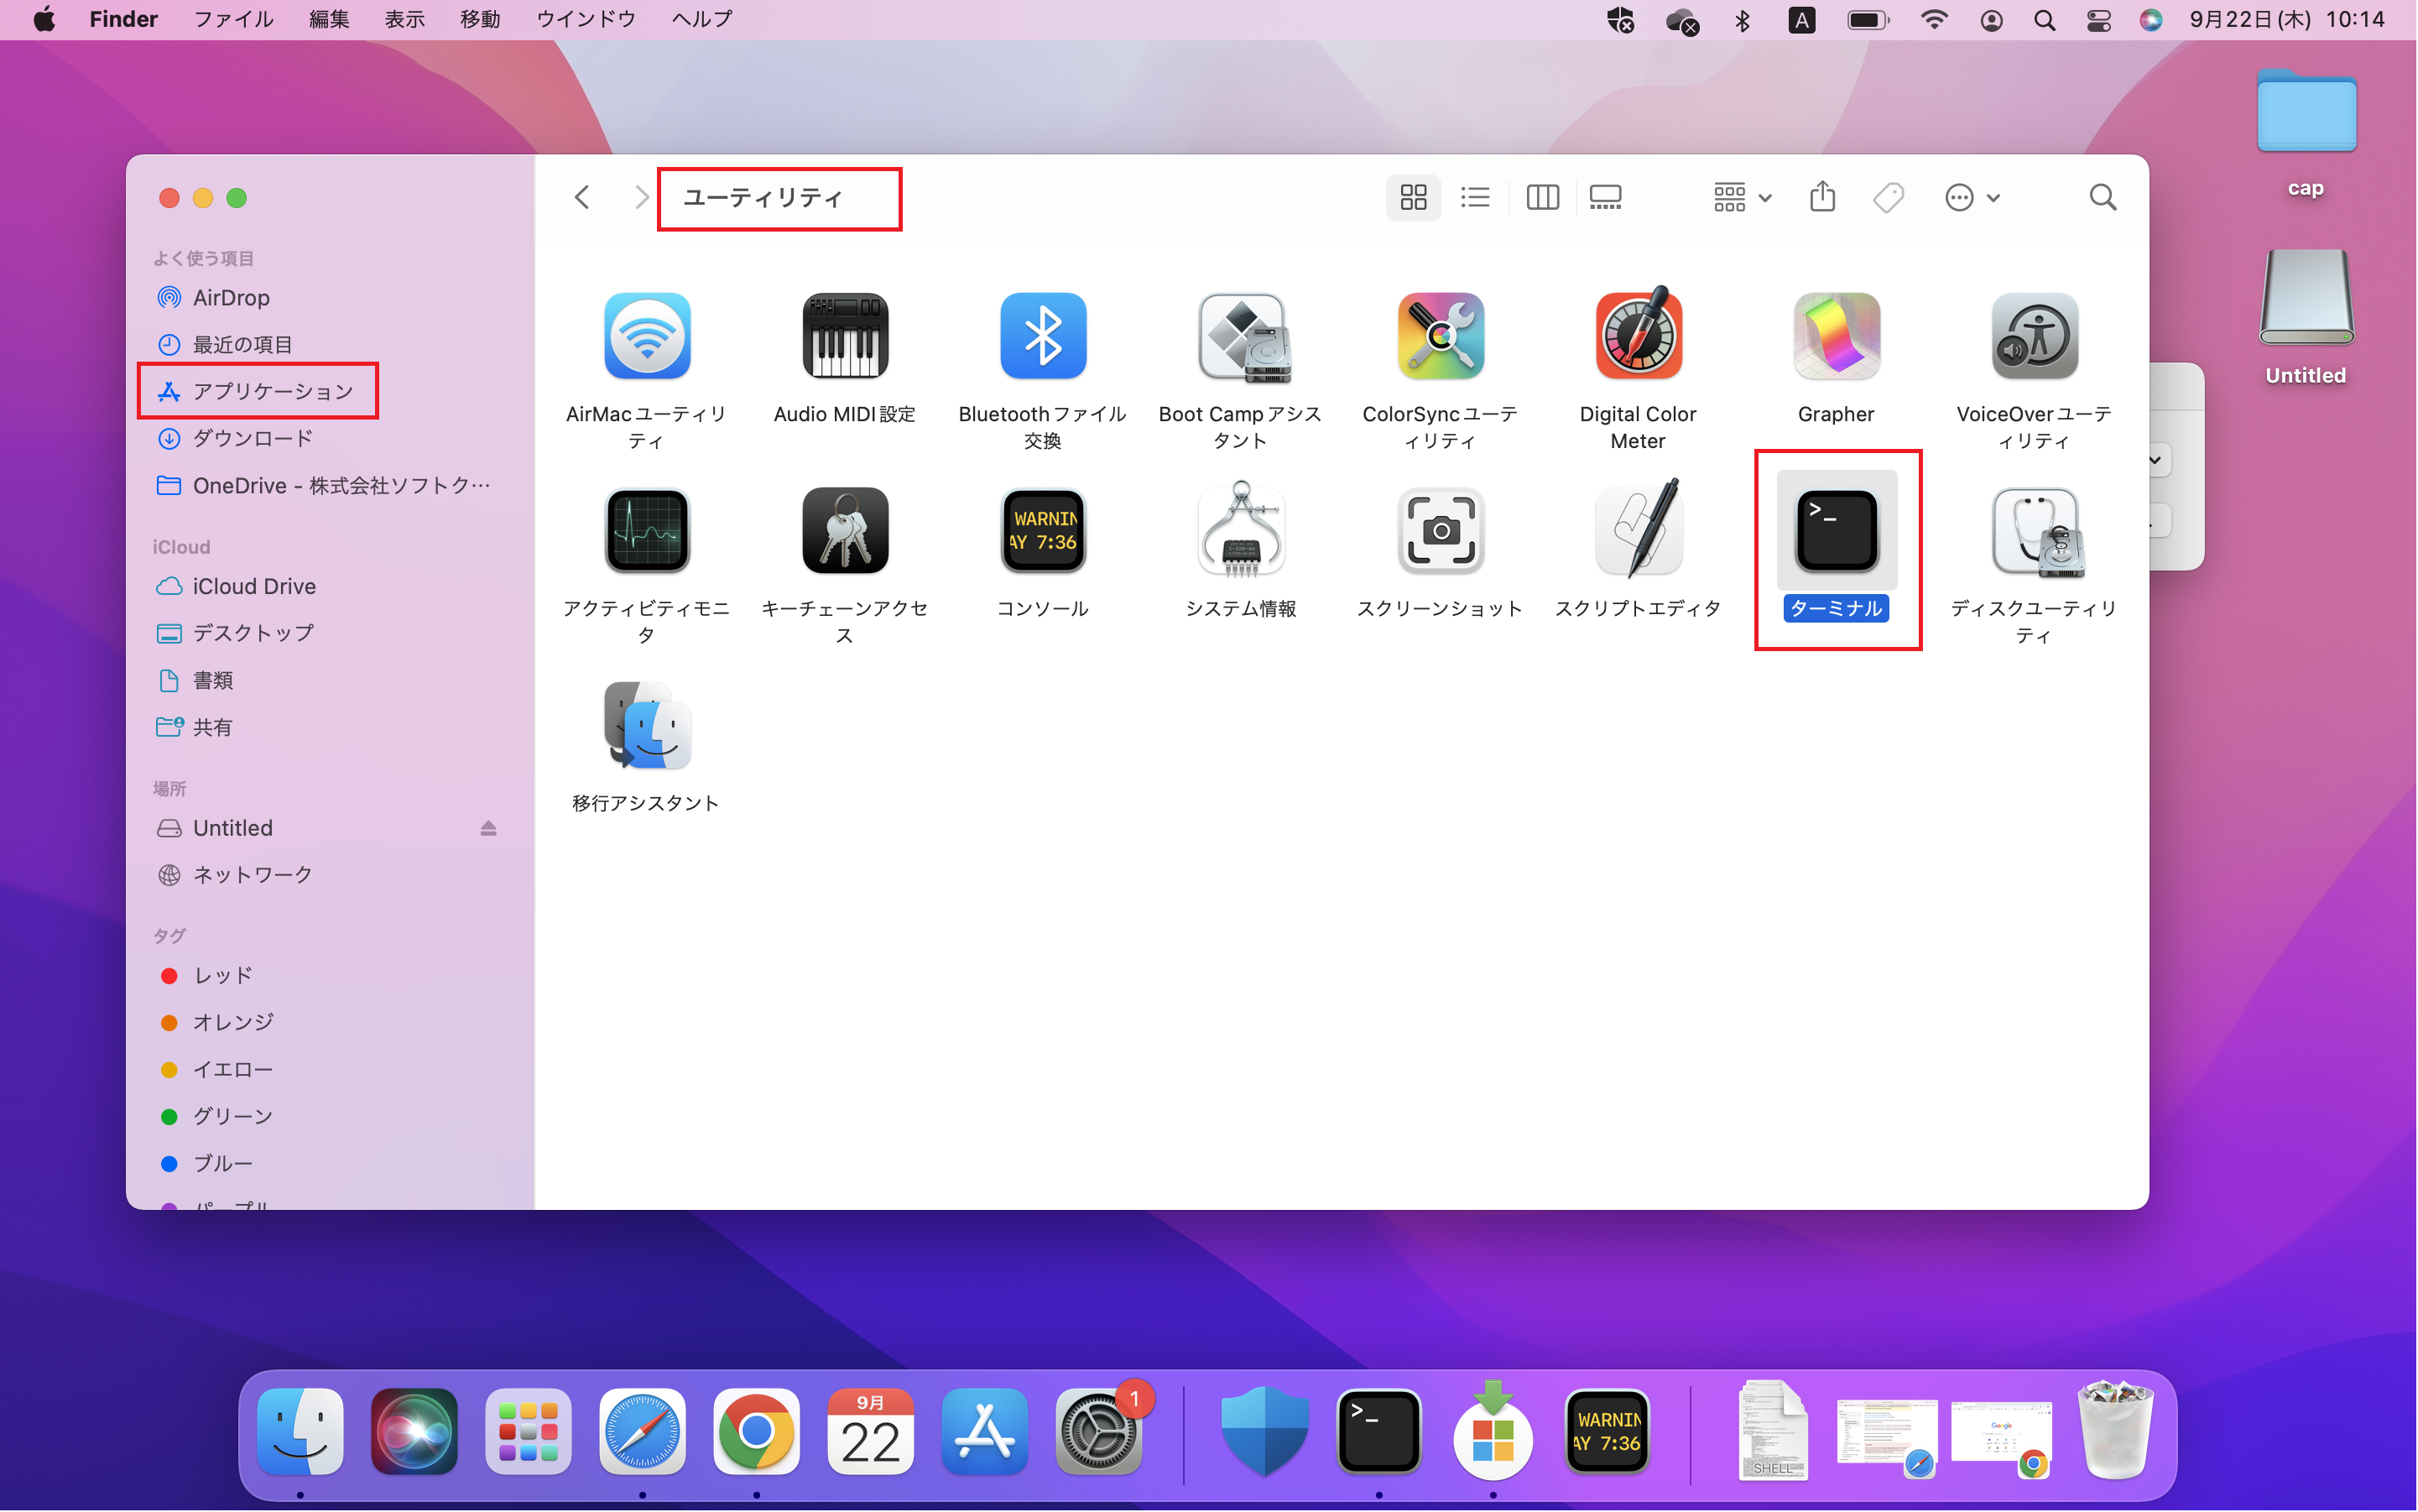
Task: Select the 移行アシスタント icon
Action: click(x=647, y=726)
